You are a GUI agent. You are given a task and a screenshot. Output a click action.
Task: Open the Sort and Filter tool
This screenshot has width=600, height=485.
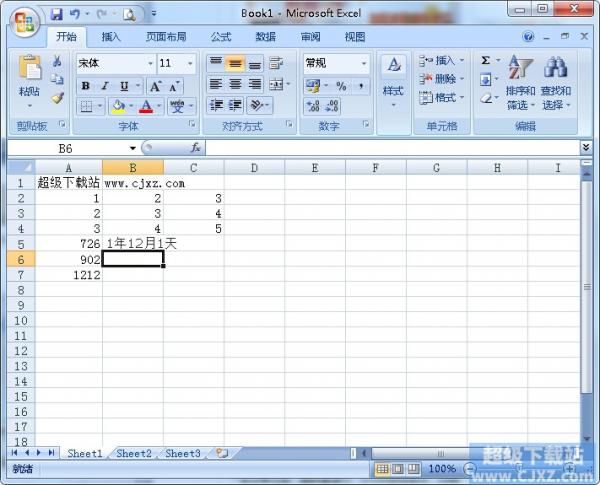[x=520, y=82]
